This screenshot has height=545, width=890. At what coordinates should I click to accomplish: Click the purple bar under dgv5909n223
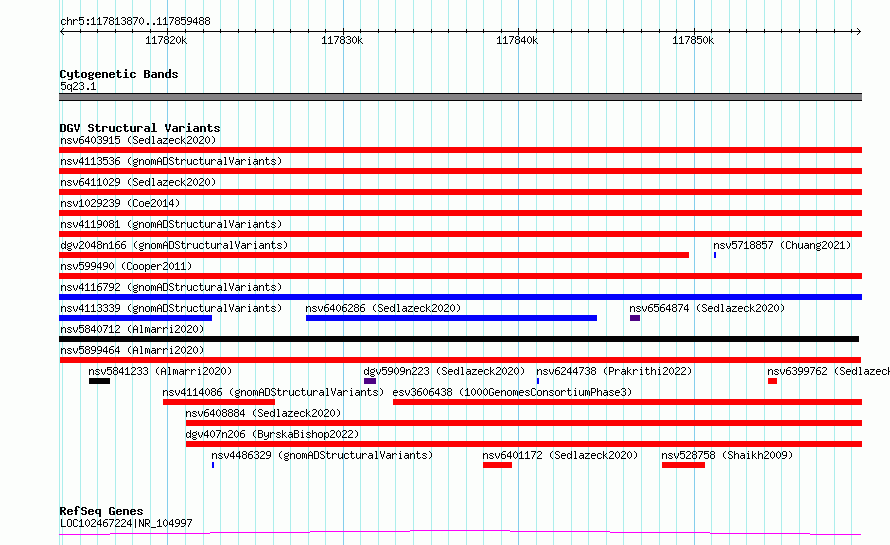click(370, 381)
